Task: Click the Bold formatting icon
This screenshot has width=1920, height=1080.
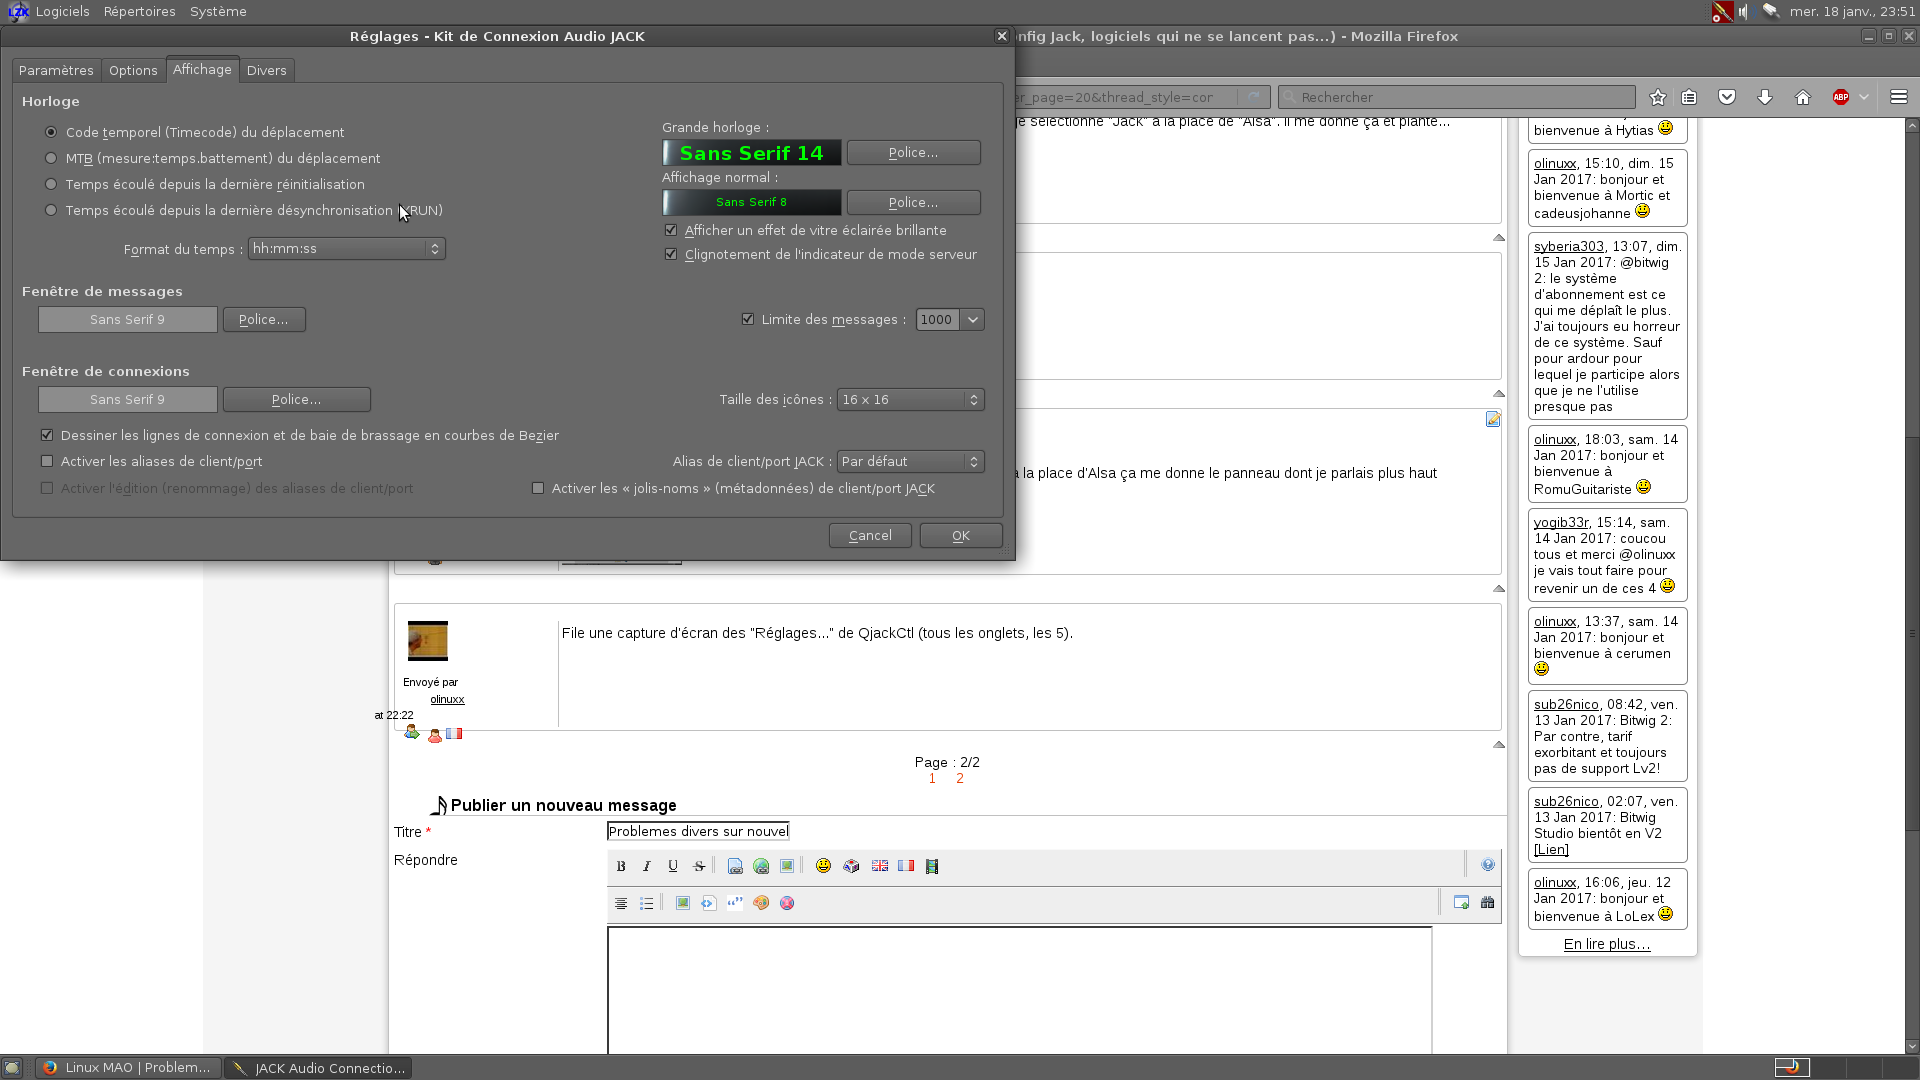Action: click(x=621, y=866)
